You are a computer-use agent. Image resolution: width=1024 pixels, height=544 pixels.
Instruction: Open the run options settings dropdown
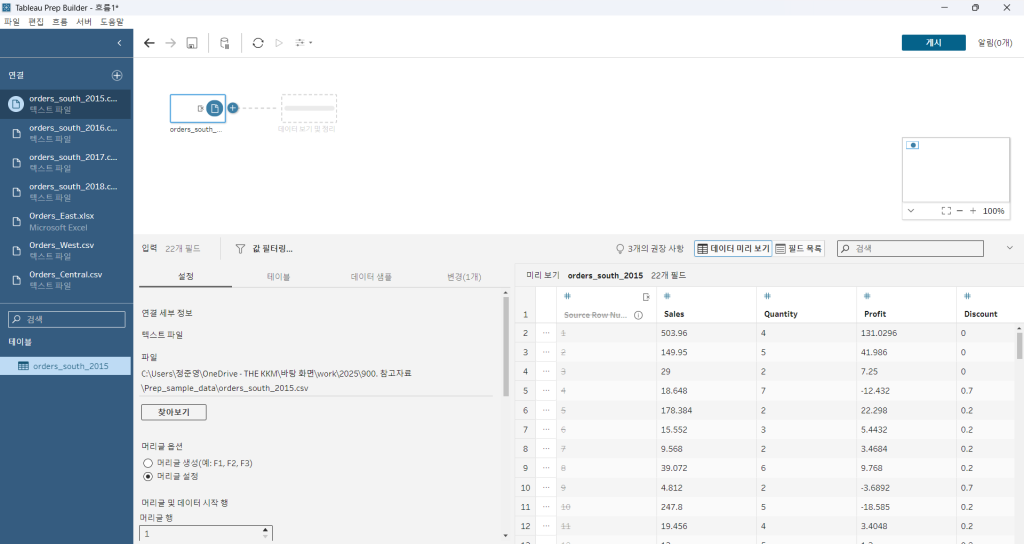[x=304, y=43]
